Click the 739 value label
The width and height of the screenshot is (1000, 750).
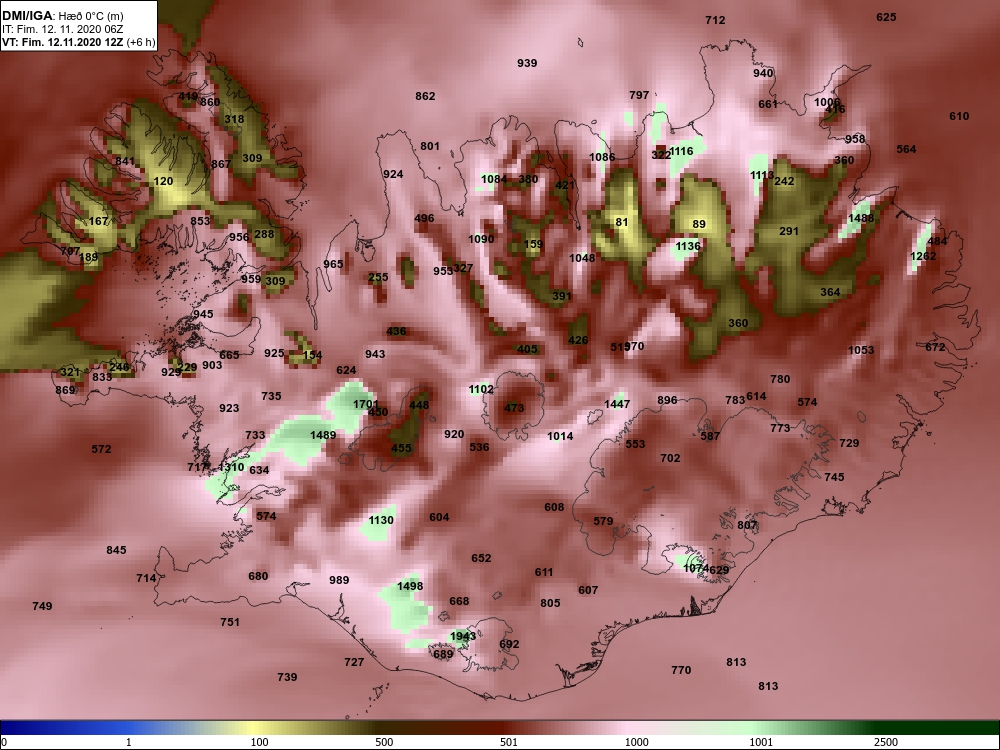tap(287, 677)
